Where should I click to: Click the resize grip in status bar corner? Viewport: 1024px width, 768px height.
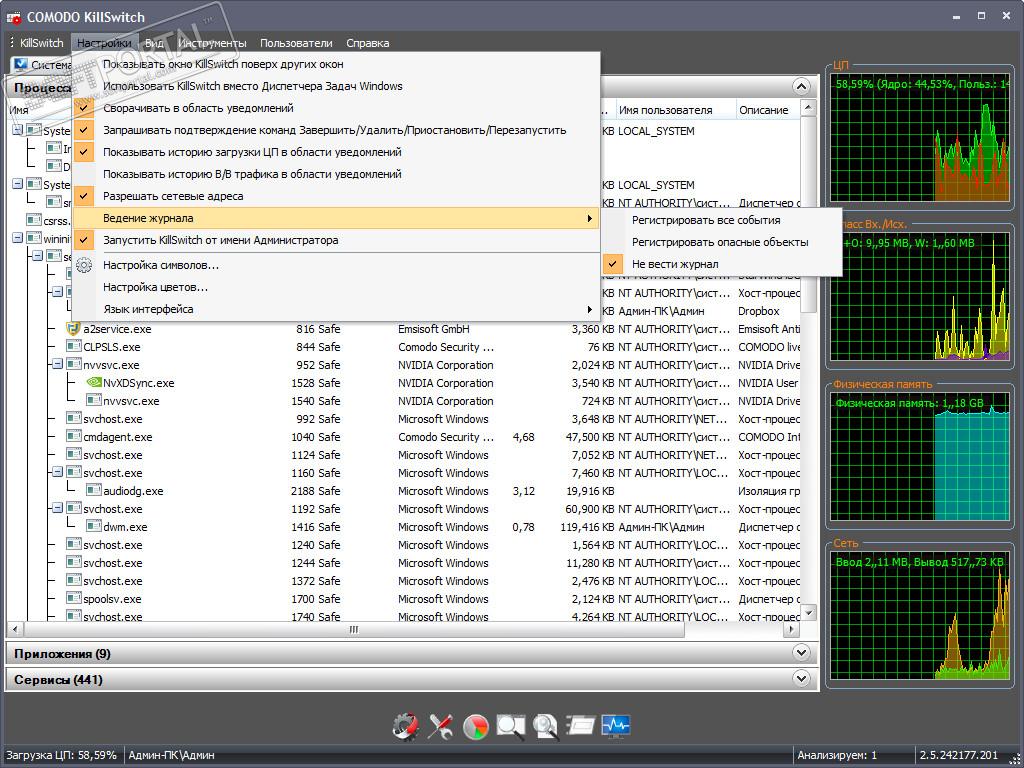[1014, 758]
